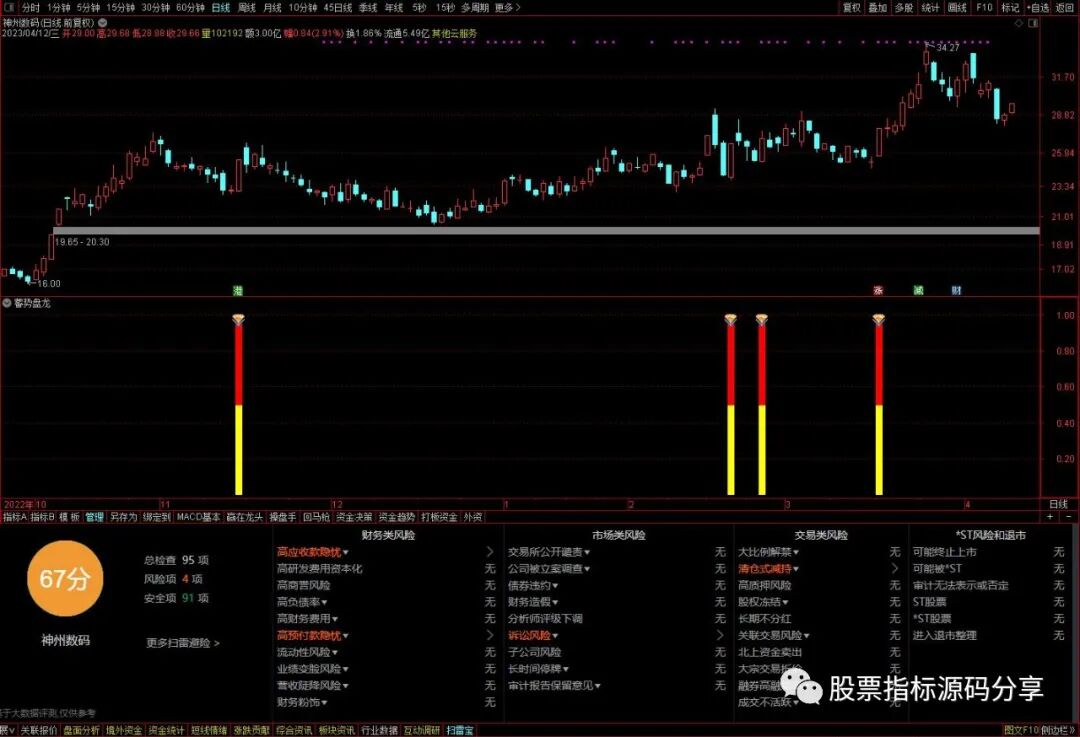Click the panel layout icon beside the diamond
Viewport: 1080px width, 737px height.
pos(1033,23)
